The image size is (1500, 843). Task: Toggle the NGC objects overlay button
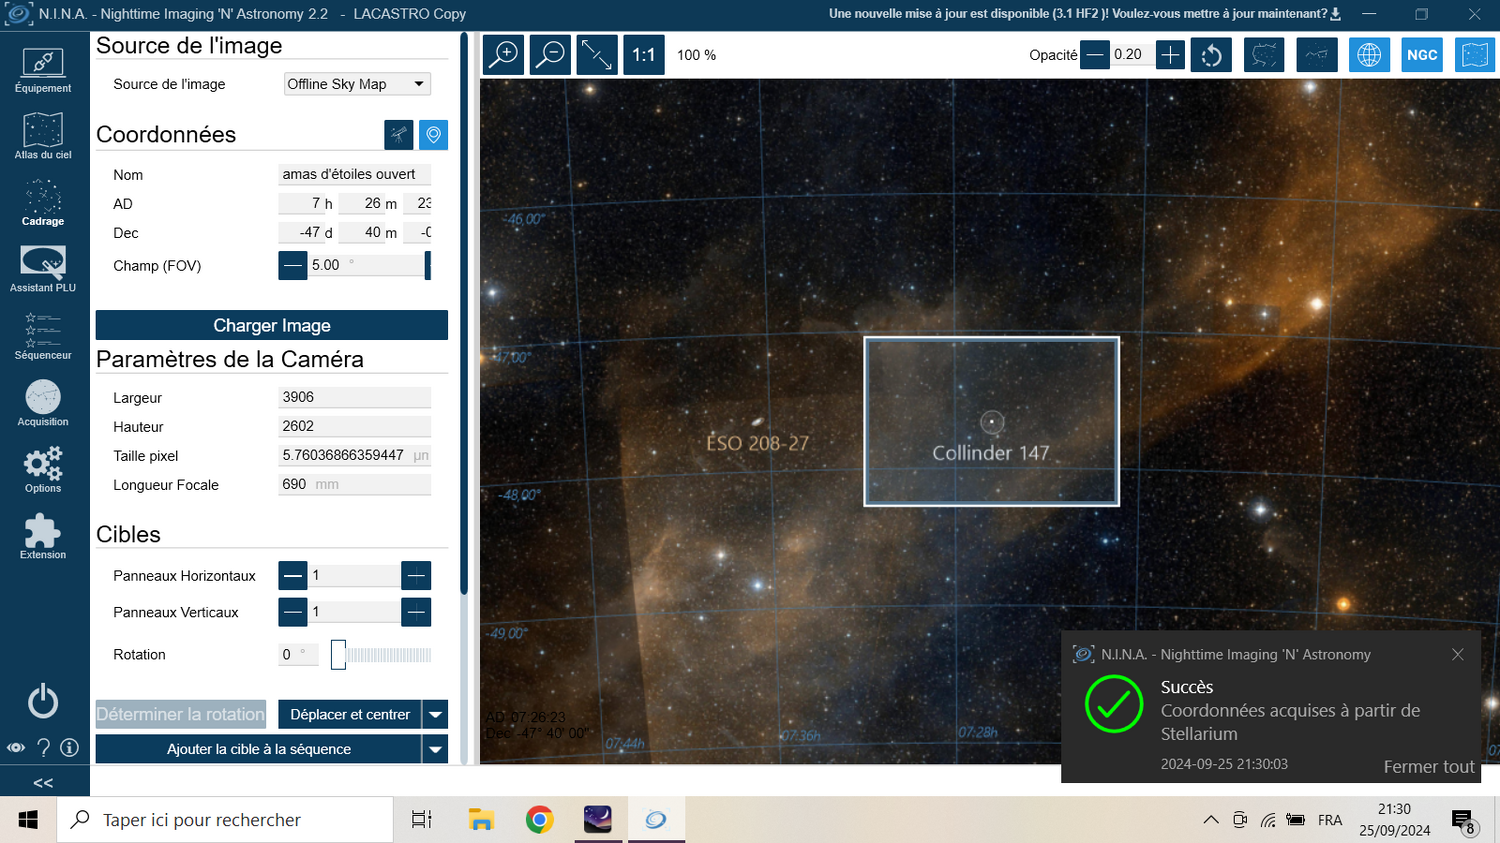tap(1422, 55)
